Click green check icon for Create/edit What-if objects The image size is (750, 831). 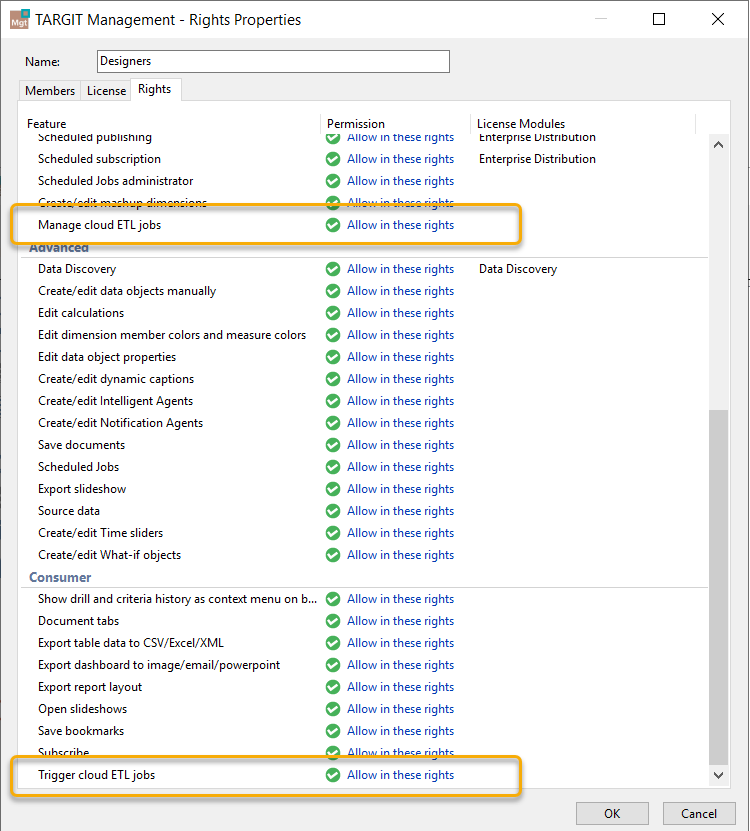[333, 555]
